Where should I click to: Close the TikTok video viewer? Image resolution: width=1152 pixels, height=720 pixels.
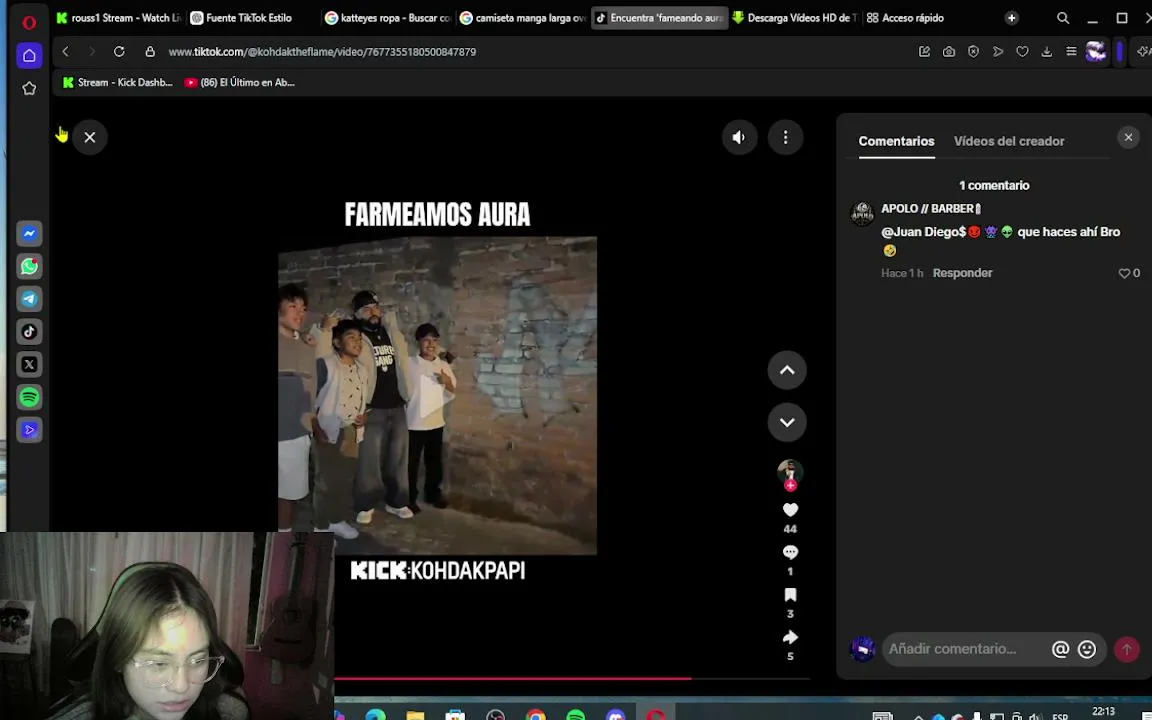(90, 137)
